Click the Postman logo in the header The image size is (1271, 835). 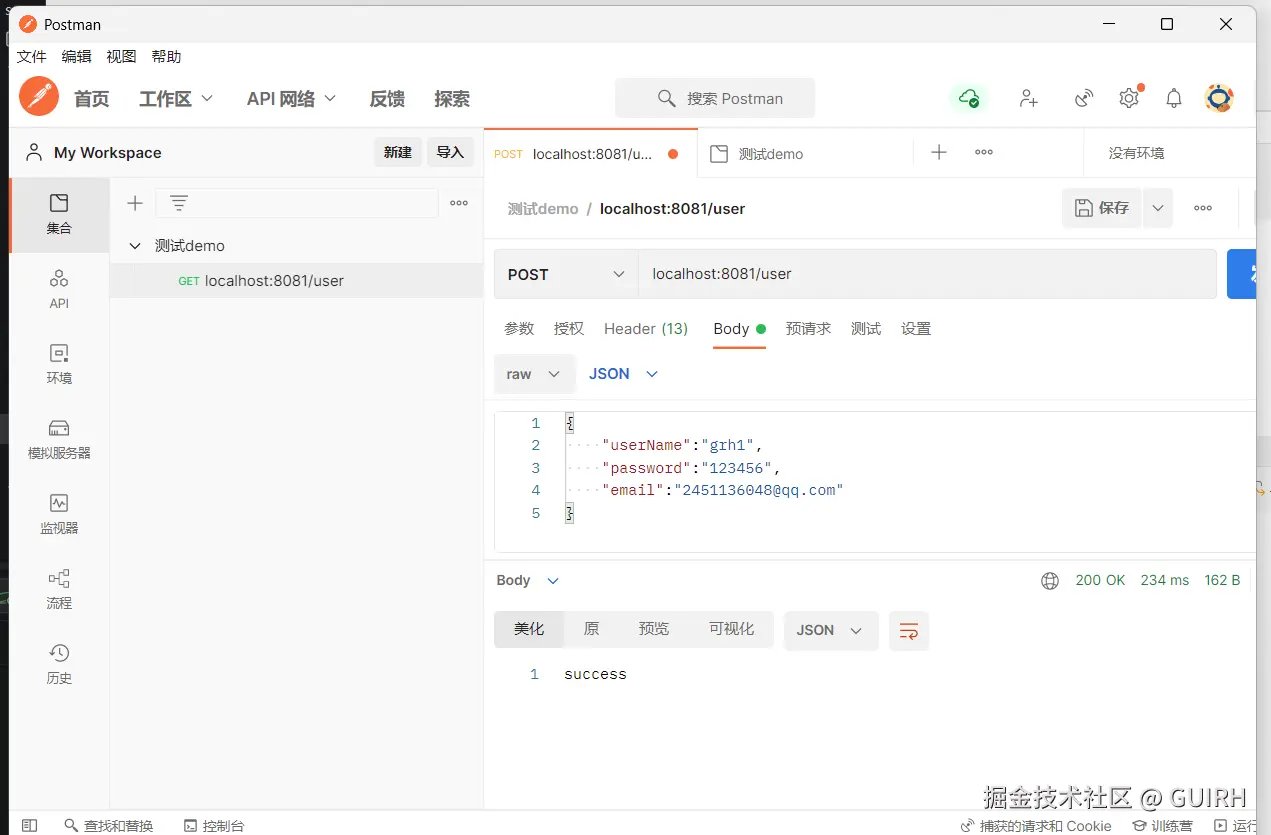[x=39, y=97]
